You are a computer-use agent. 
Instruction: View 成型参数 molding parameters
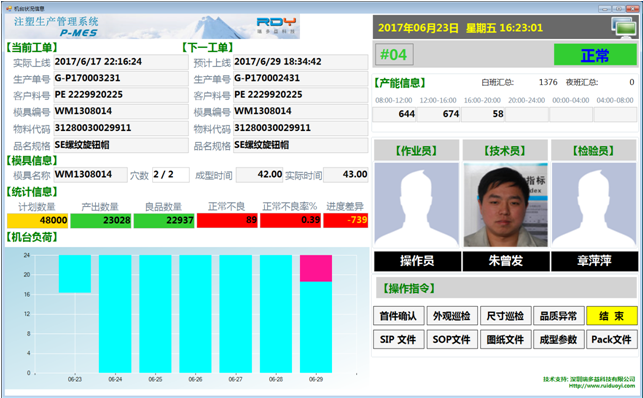(559, 339)
